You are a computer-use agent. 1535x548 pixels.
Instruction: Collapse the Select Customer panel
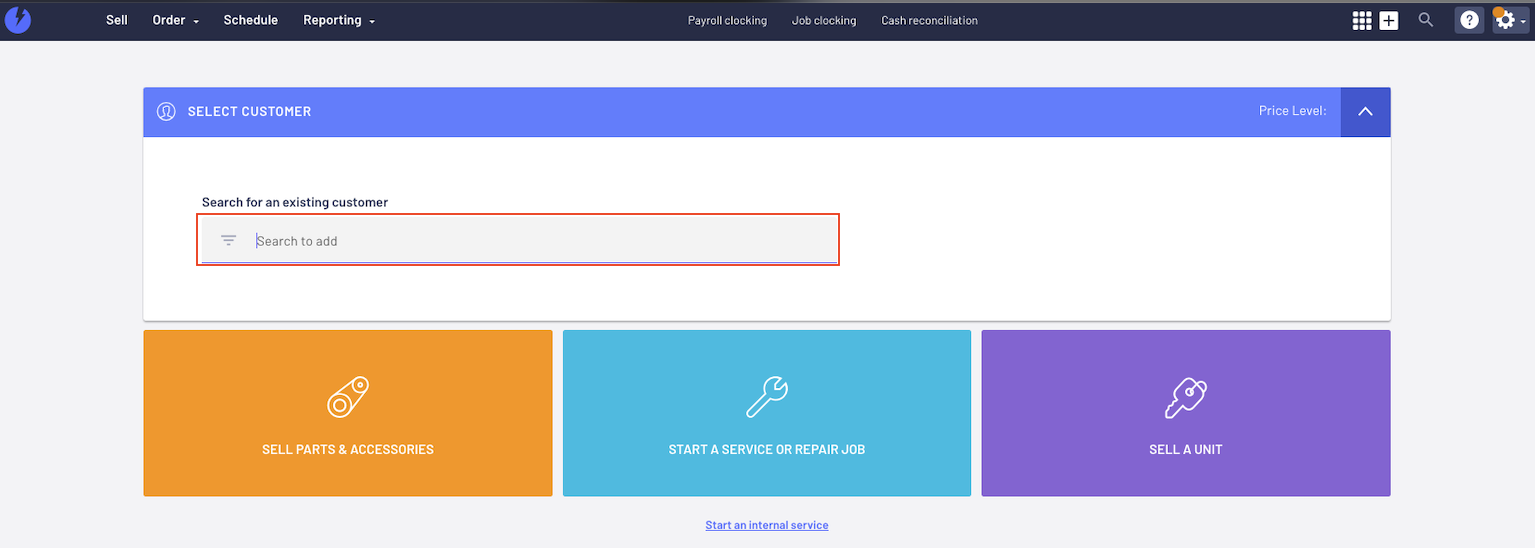pyautogui.click(x=1365, y=112)
